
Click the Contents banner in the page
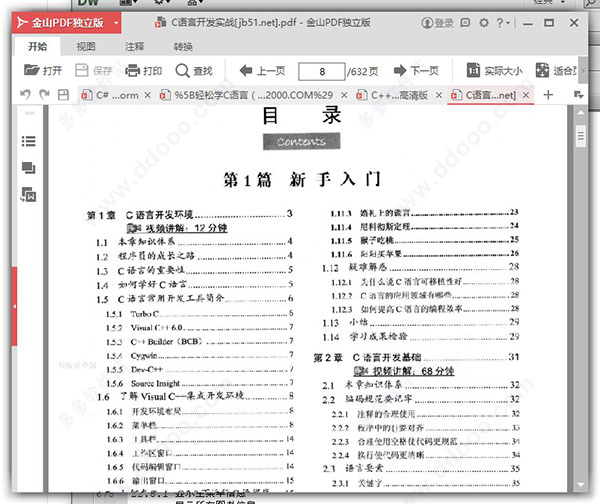[x=302, y=142]
